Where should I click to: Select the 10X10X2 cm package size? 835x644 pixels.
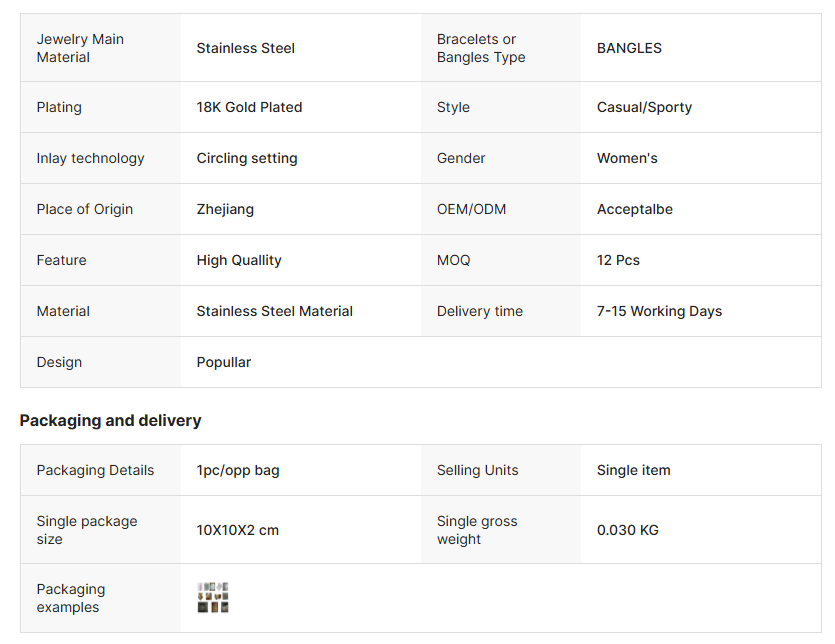[238, 530]
